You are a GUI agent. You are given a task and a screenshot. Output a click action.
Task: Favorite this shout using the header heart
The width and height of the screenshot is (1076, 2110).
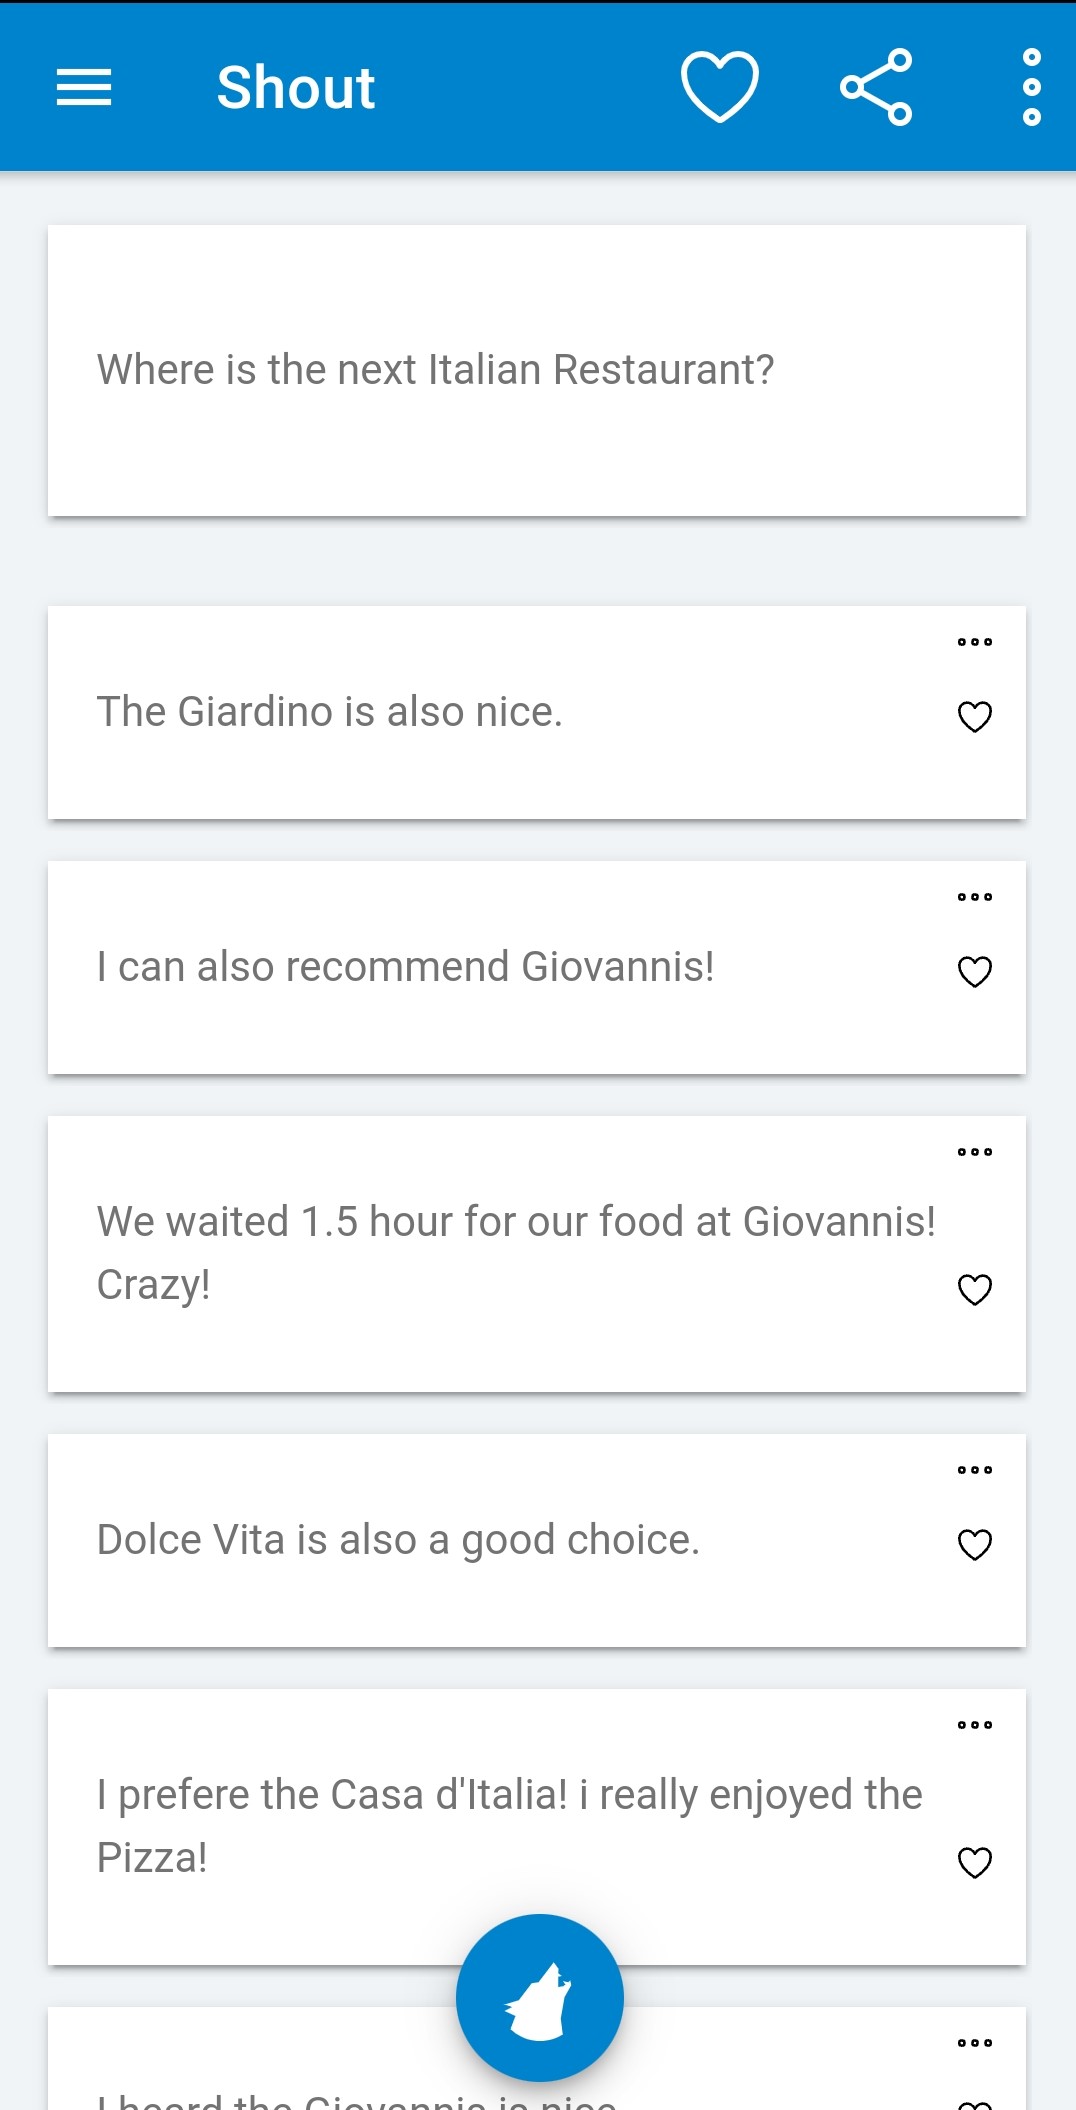[719, 88]
